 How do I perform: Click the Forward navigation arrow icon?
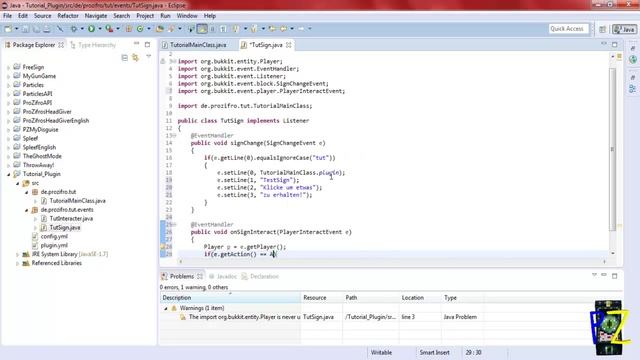(x=301, y=29)
